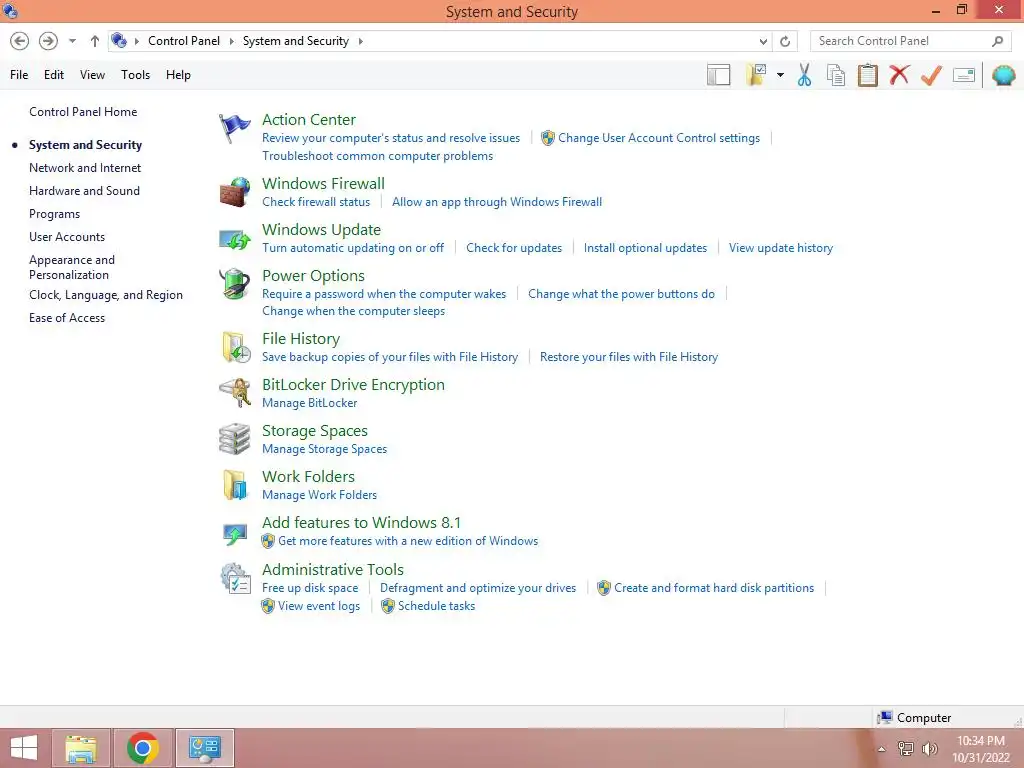This screenshot has width=1024, height=768.
Task: Open the folder options toolbar dropdown arrow
Action: point(780,75)
